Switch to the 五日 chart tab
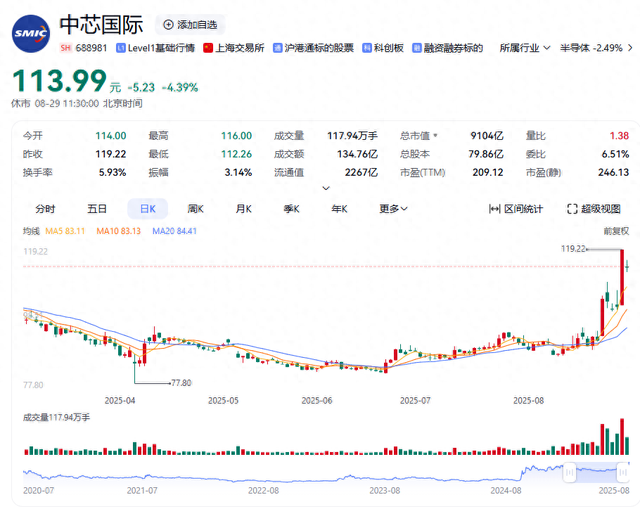 click(97, 209)
